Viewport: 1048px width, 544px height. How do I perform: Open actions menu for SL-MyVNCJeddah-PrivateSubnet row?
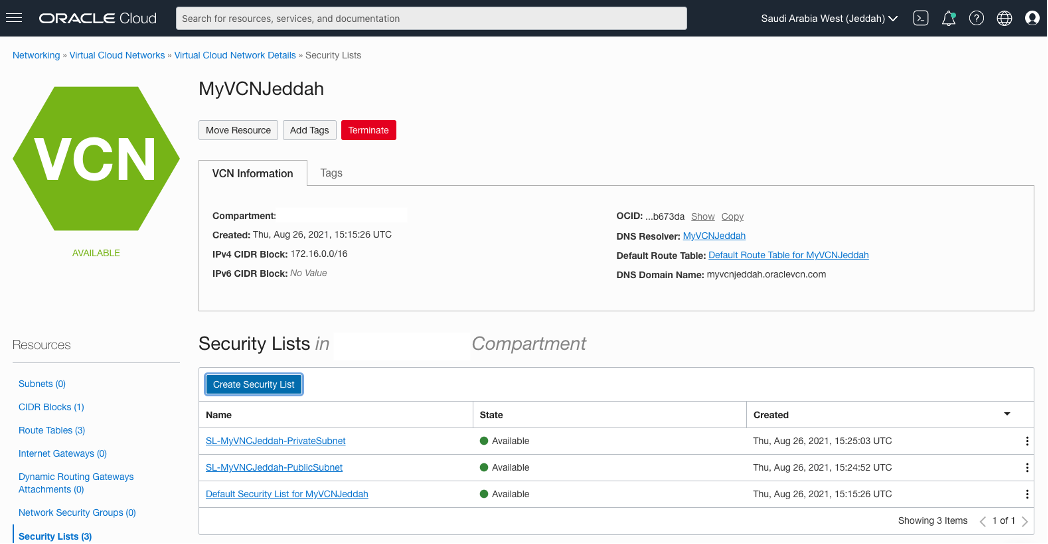[1027, 441]
